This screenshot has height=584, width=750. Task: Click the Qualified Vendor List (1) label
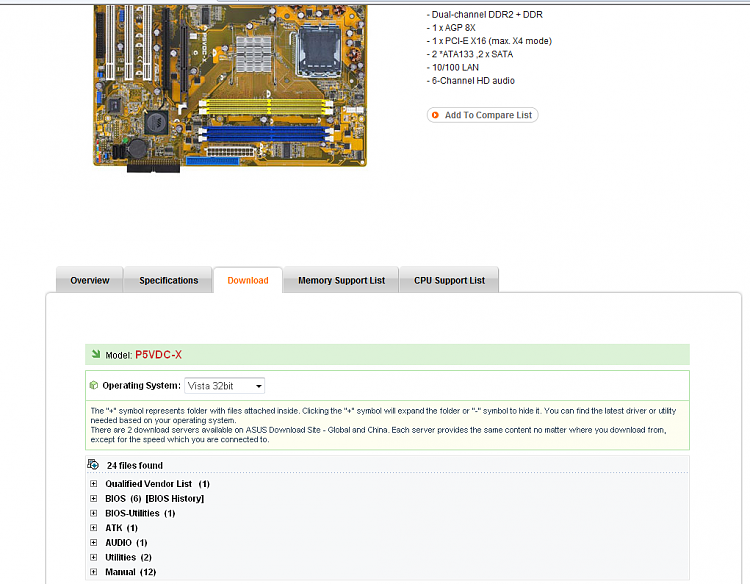pyautogui.click(x=157, y=484)
